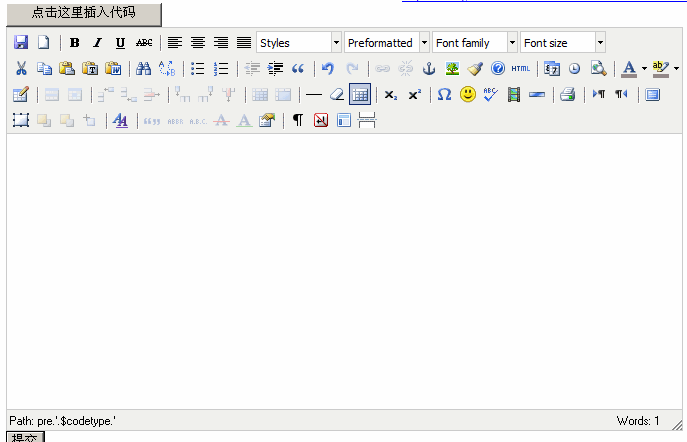Expand the background color picker arrow
The height and width of the screenshot is (442, 687).
[x=676, y=68]
